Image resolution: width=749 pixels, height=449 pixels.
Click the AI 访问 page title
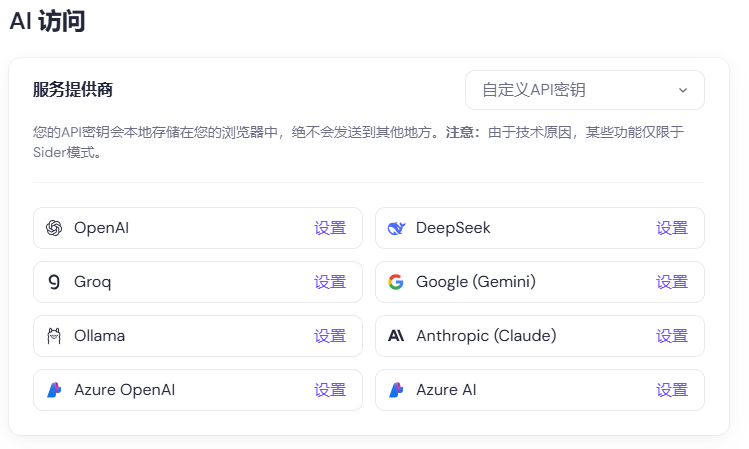(47, 22)
